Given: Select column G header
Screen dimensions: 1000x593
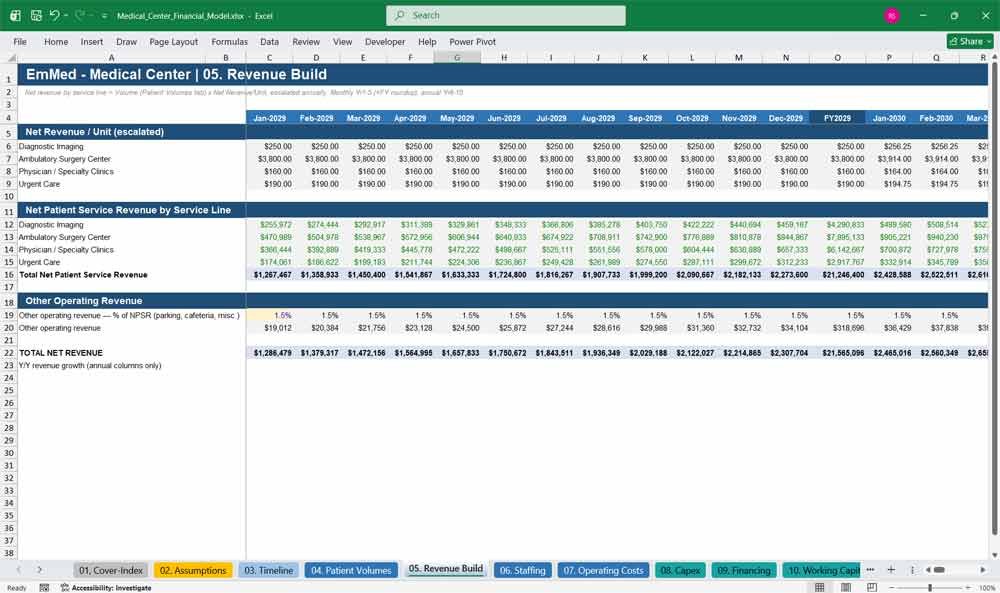Looking at the screenshot, I should (x=457, y=58).
